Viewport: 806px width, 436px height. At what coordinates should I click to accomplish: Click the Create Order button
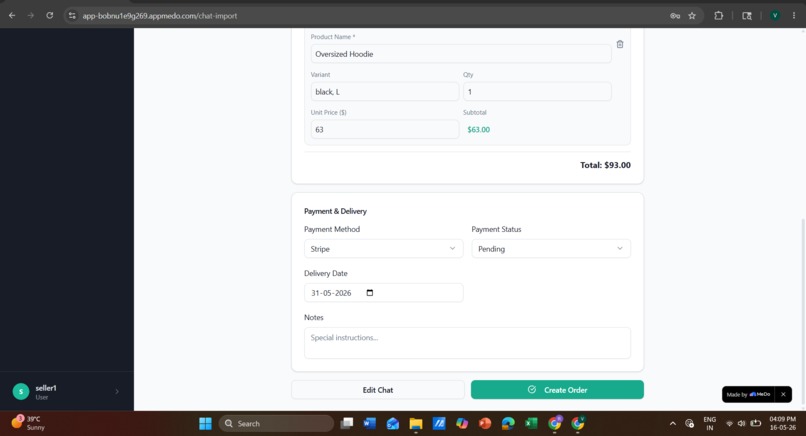[x=557, y=390]
